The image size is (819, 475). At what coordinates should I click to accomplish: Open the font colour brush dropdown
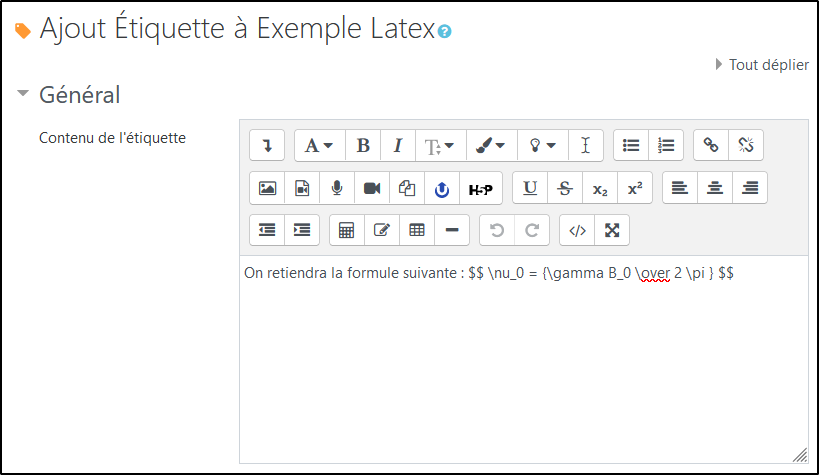(491, 145)
